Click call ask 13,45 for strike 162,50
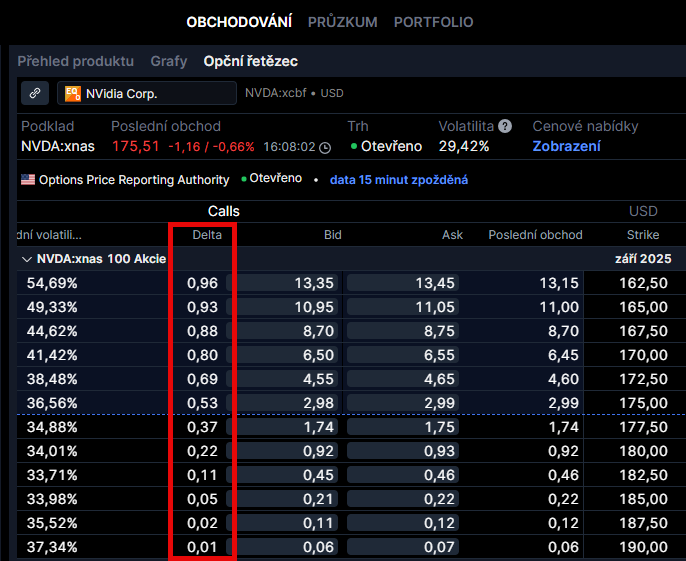The width and height of the screenshot is (686, 561). 402,283
